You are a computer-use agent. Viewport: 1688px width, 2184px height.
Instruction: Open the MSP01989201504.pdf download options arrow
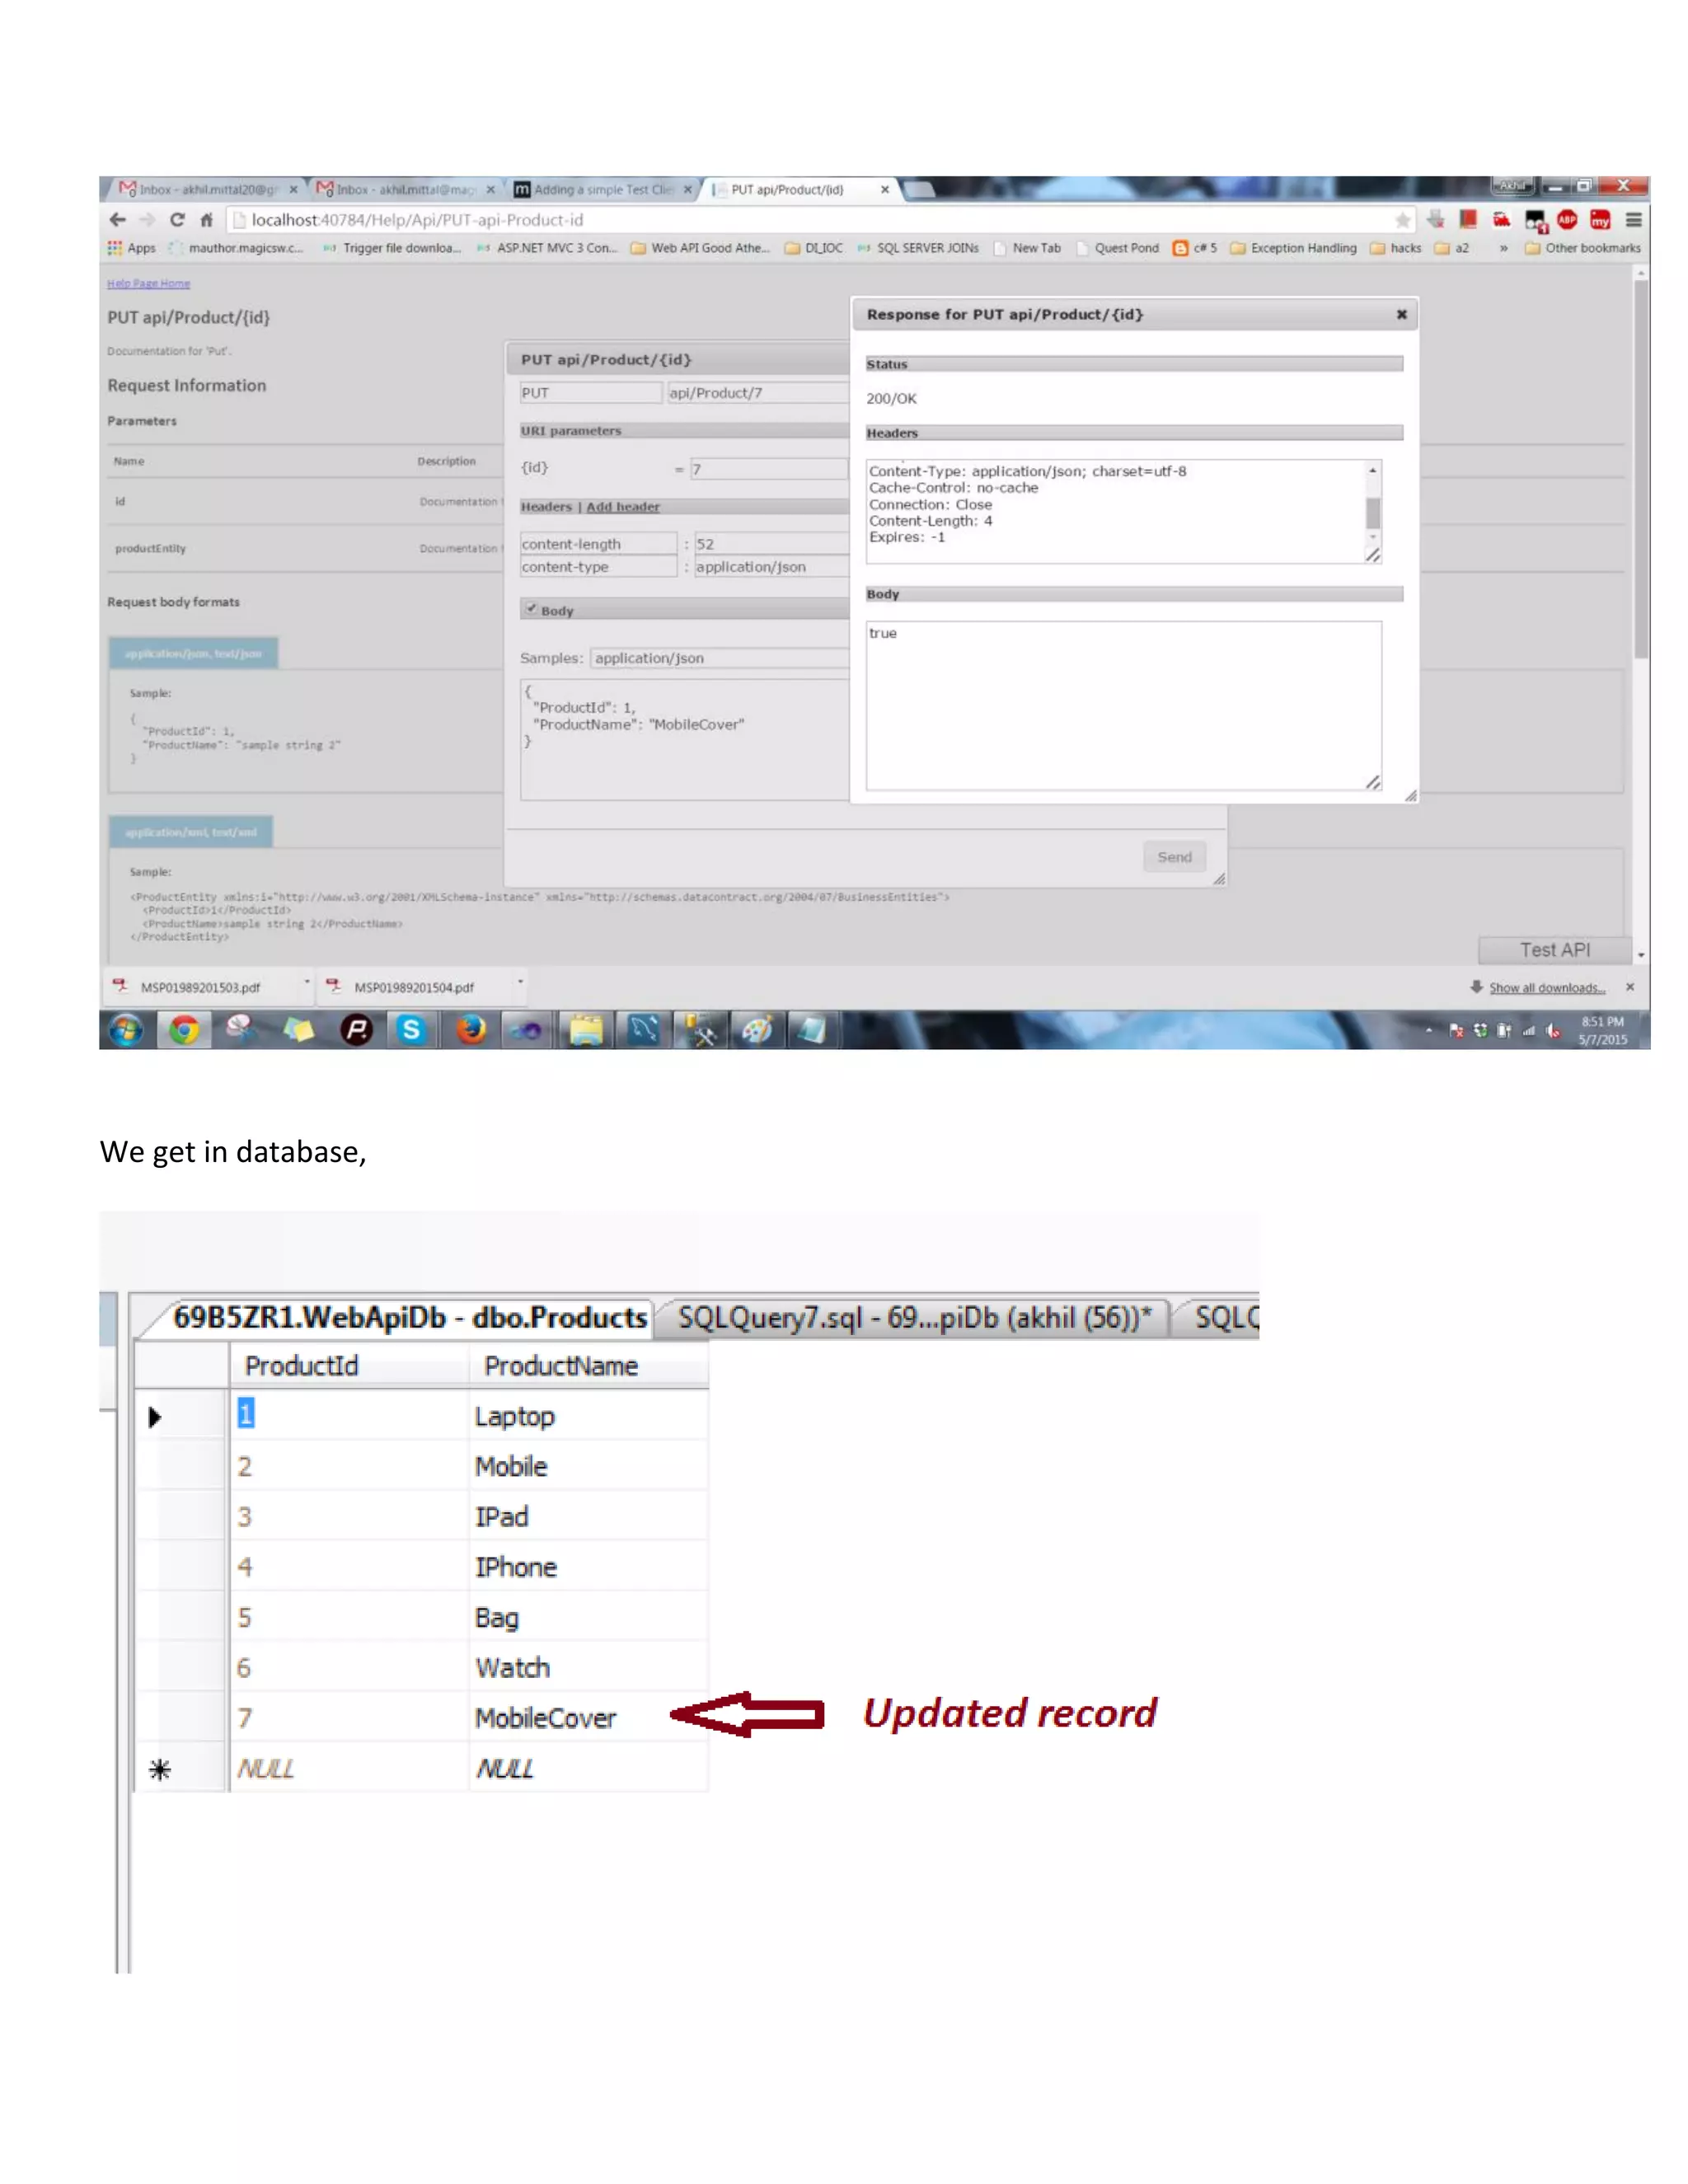(x=520, y=984)
